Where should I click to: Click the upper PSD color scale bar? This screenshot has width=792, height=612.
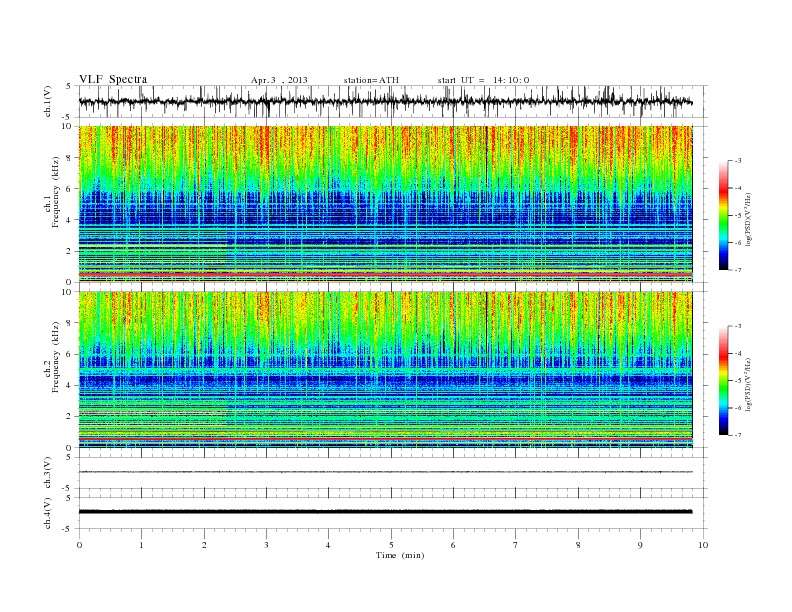pos(723,215)
